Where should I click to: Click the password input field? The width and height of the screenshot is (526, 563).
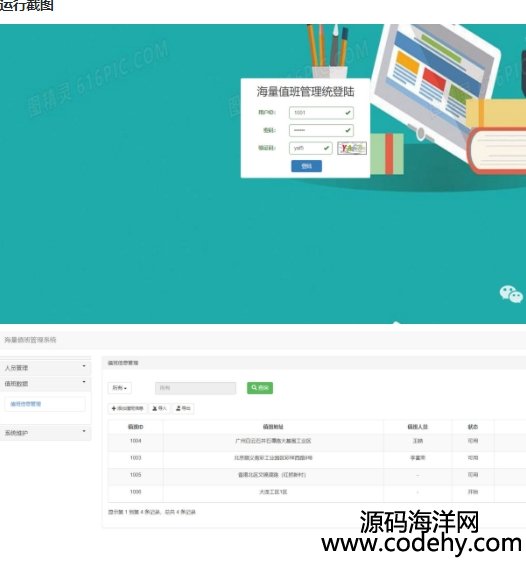pos(321,130)
